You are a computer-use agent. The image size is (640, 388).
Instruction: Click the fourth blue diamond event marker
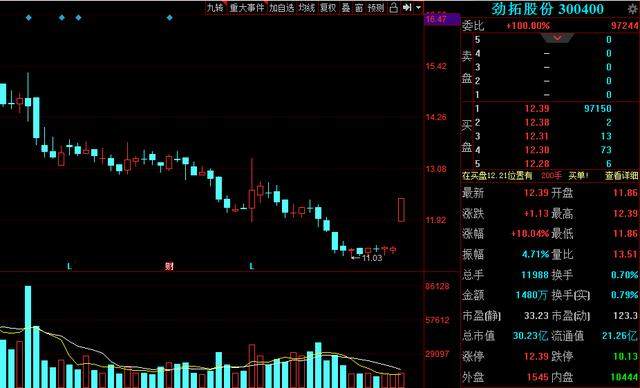(169, 18)
